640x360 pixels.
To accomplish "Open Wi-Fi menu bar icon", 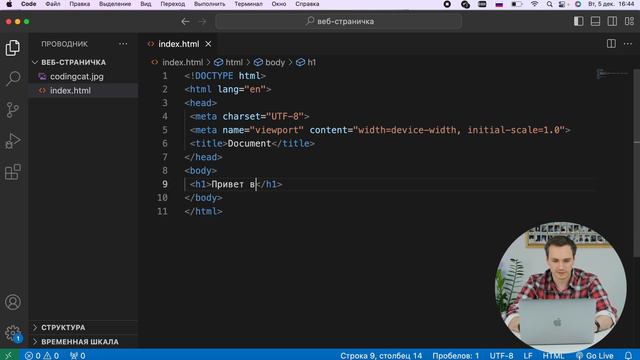I will click(534, 4).
